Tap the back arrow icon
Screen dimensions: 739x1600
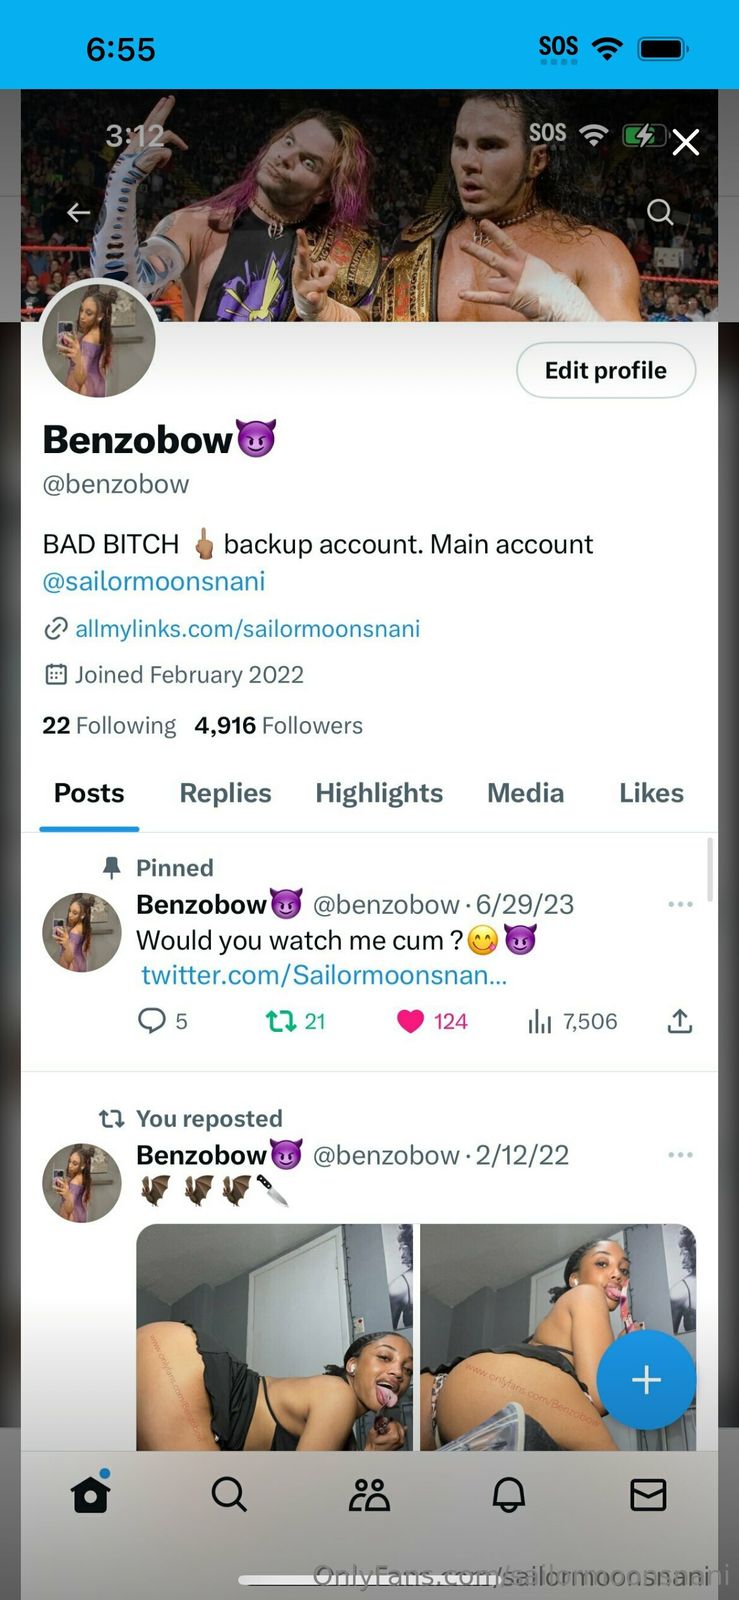coord(78,212)
